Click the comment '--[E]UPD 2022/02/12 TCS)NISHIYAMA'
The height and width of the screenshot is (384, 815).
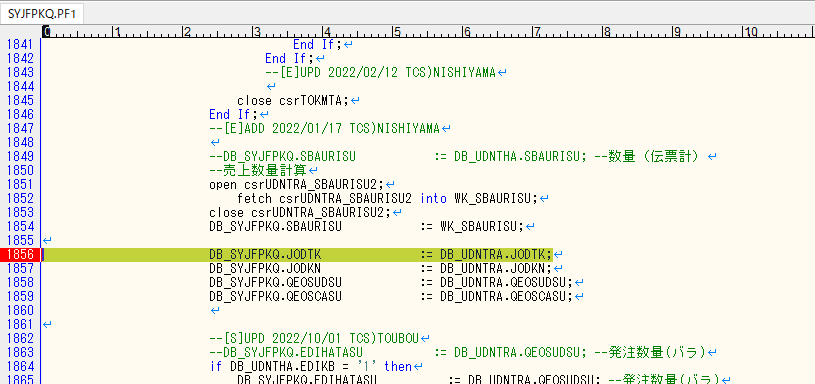pos(380,73)
